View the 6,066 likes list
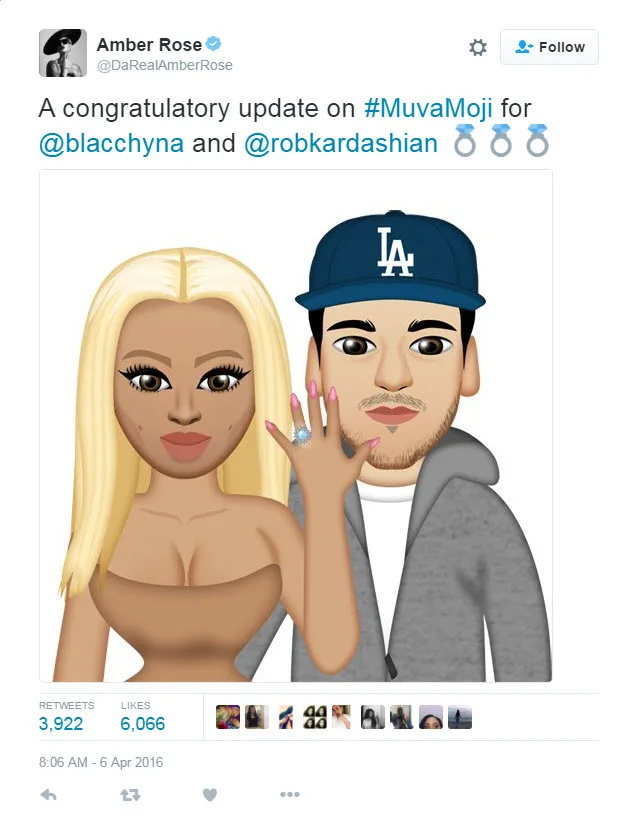This screenshot has width=637, height=832. click(143, 724)
